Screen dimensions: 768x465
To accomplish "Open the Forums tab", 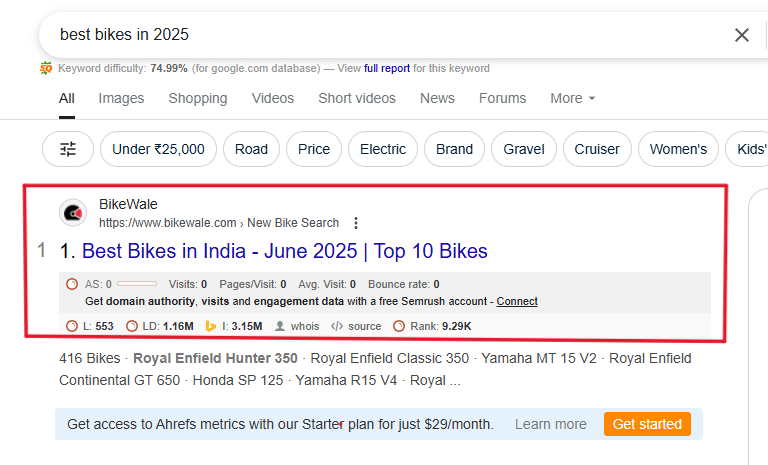I will [x=502, y=98].
